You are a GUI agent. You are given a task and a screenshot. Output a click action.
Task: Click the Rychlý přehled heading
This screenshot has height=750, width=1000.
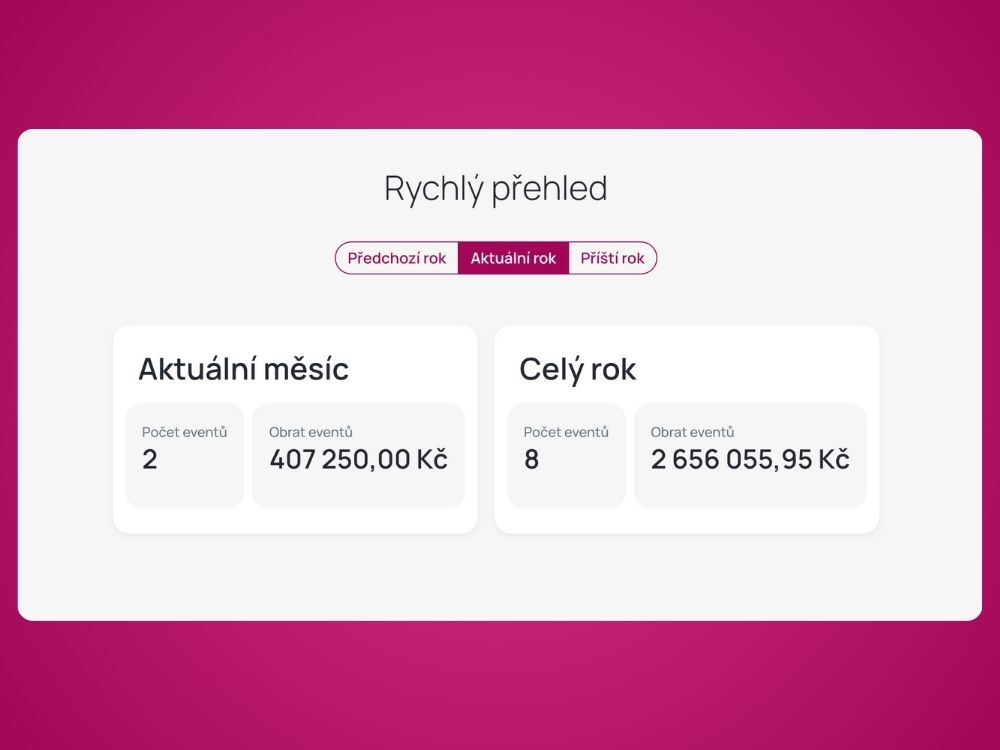pos(496,189)
